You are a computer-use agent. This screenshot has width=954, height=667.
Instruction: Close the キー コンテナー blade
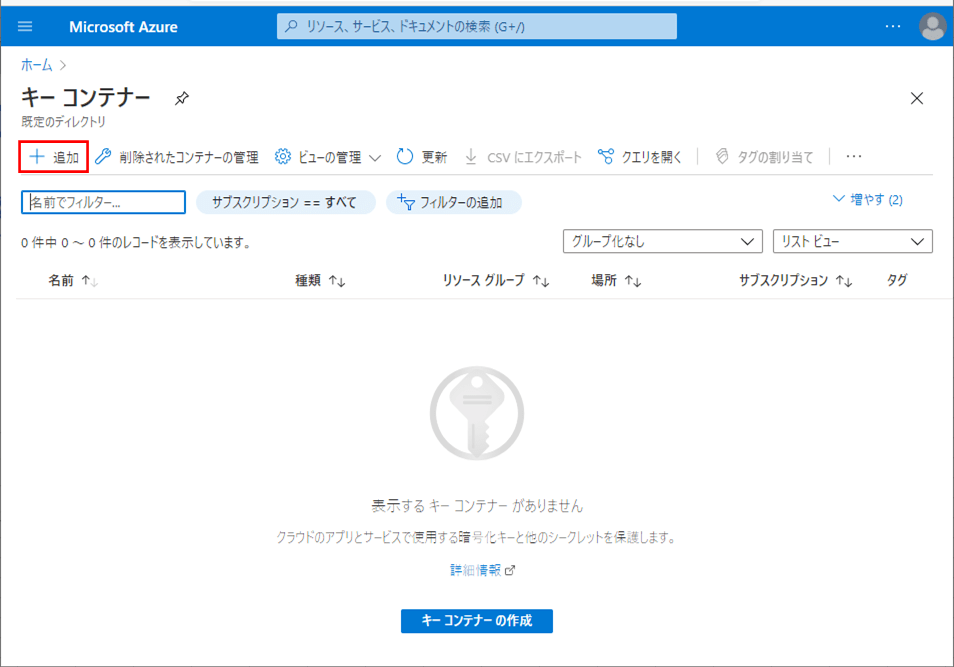point(916,98)
